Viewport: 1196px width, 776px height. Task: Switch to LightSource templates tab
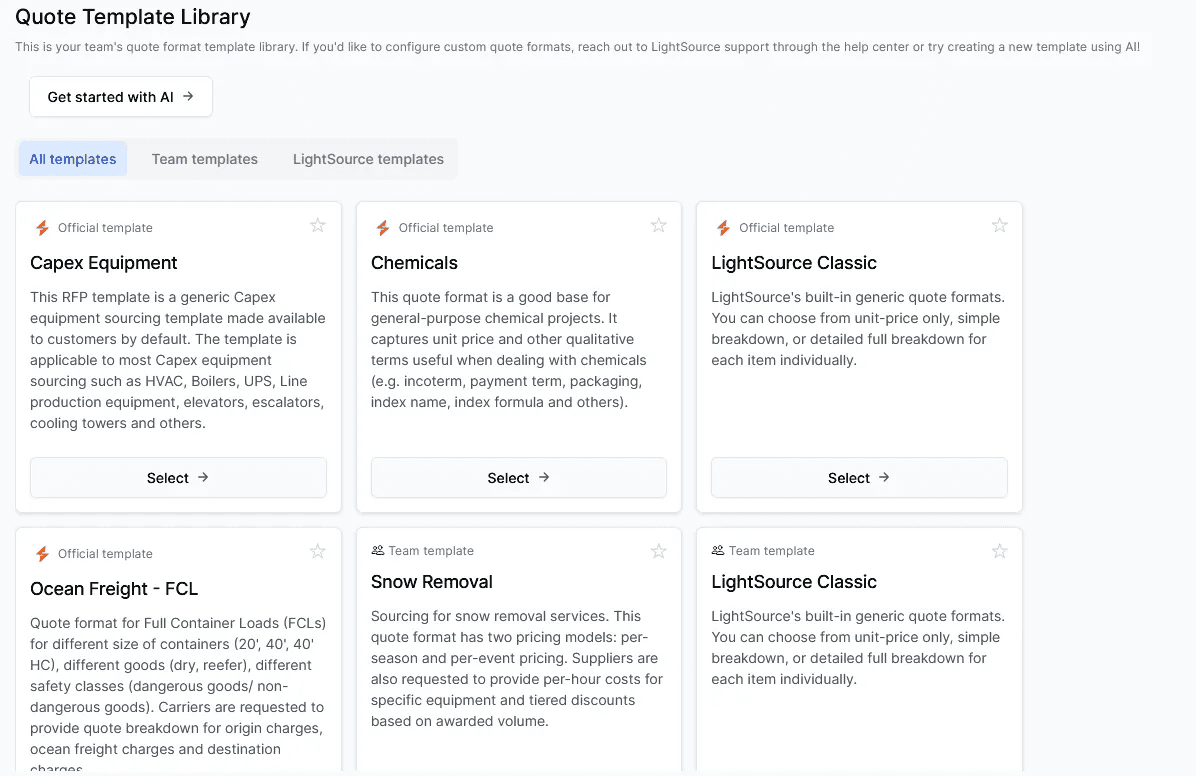pos(368,159)
